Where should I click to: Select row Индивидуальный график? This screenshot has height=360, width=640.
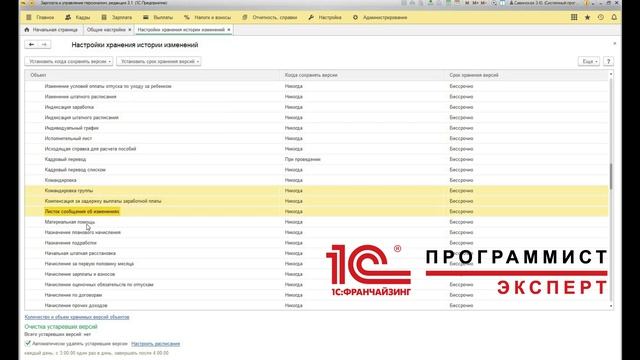pyautogui.click(x=316, y=128)
